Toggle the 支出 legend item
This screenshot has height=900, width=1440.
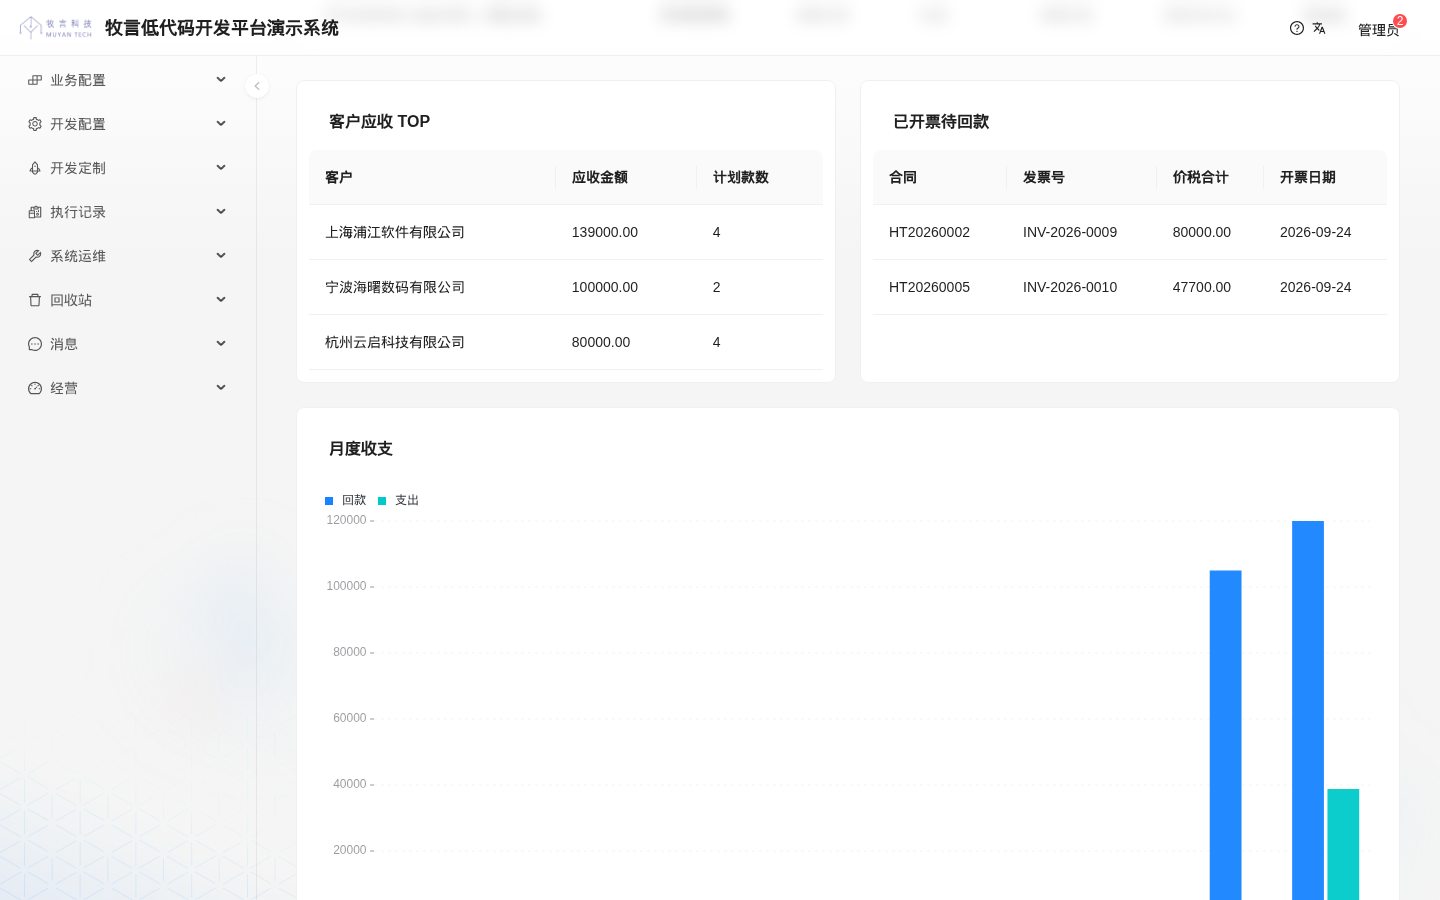[399, 500]
